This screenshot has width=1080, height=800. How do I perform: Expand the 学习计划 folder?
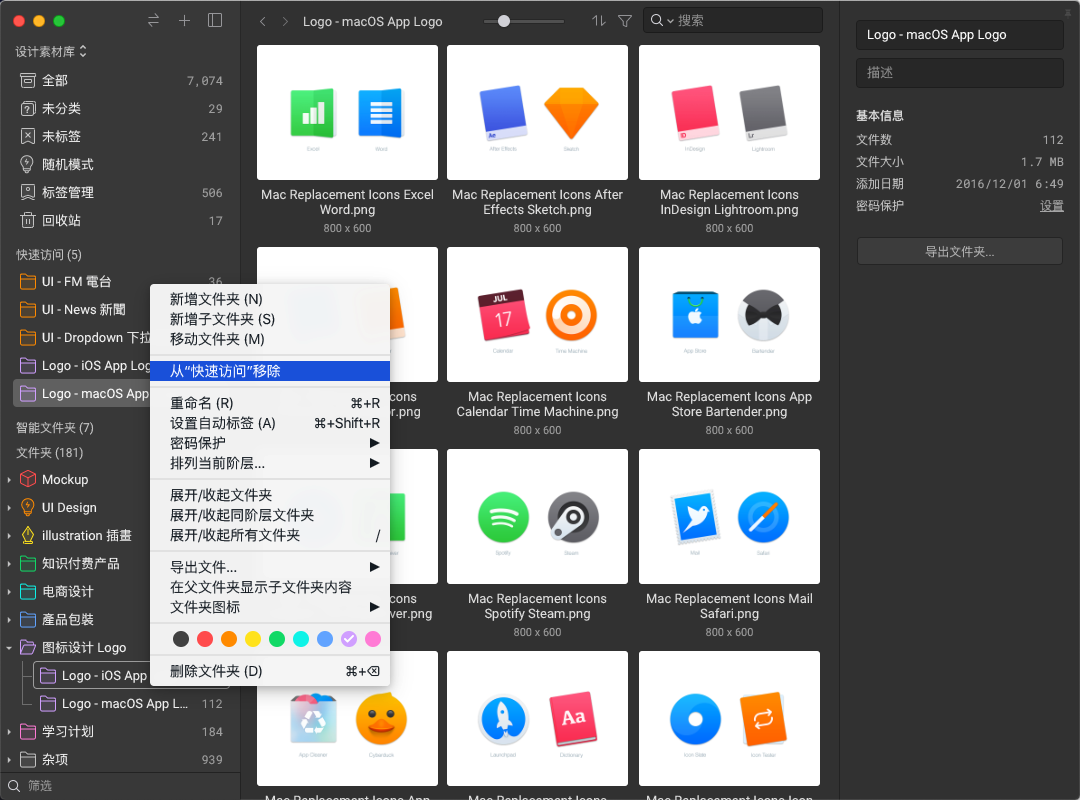click(x=9, y=732)
